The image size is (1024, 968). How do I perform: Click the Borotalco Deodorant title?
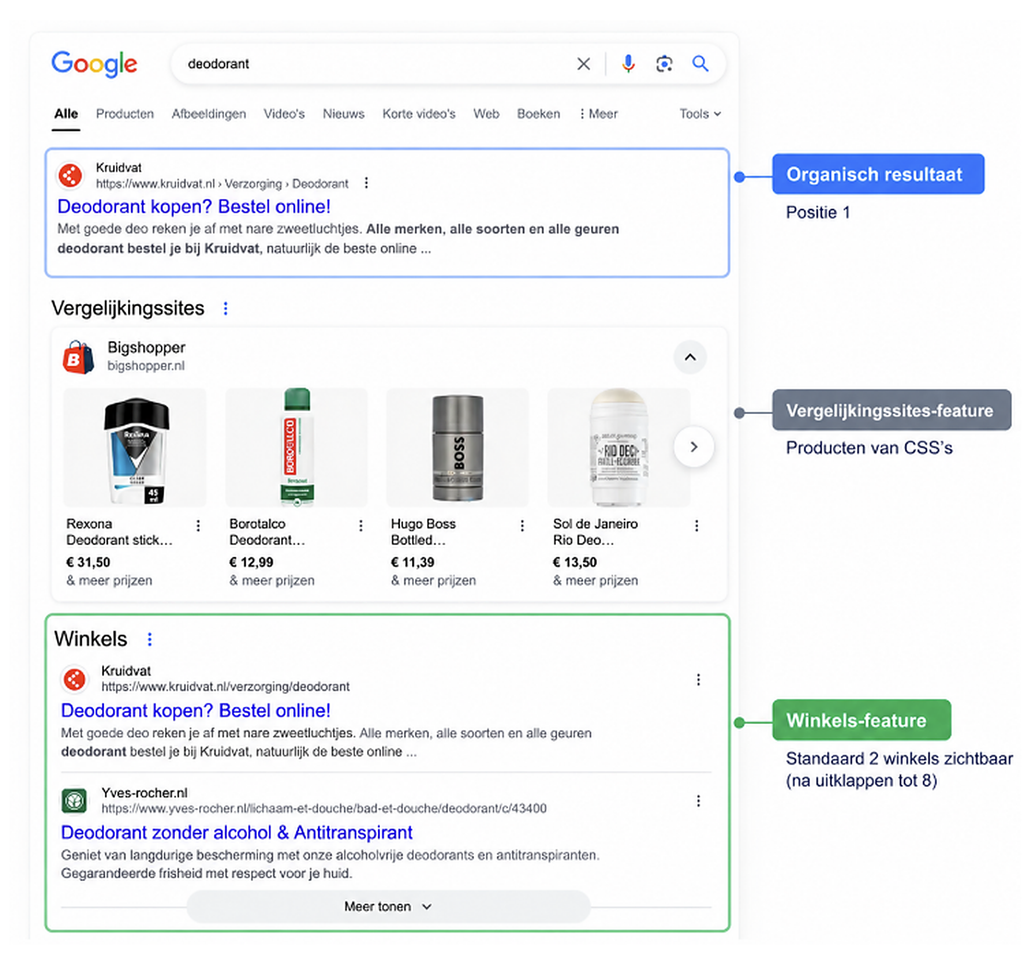pos(267,532)
